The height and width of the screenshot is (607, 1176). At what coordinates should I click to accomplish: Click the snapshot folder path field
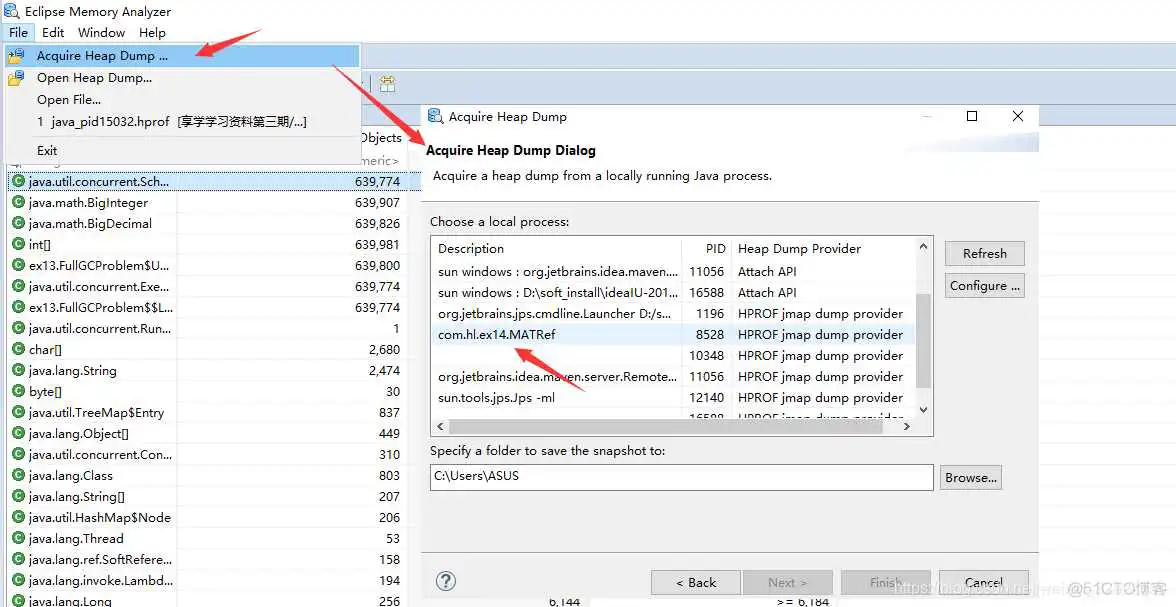(x=682, y=476)
